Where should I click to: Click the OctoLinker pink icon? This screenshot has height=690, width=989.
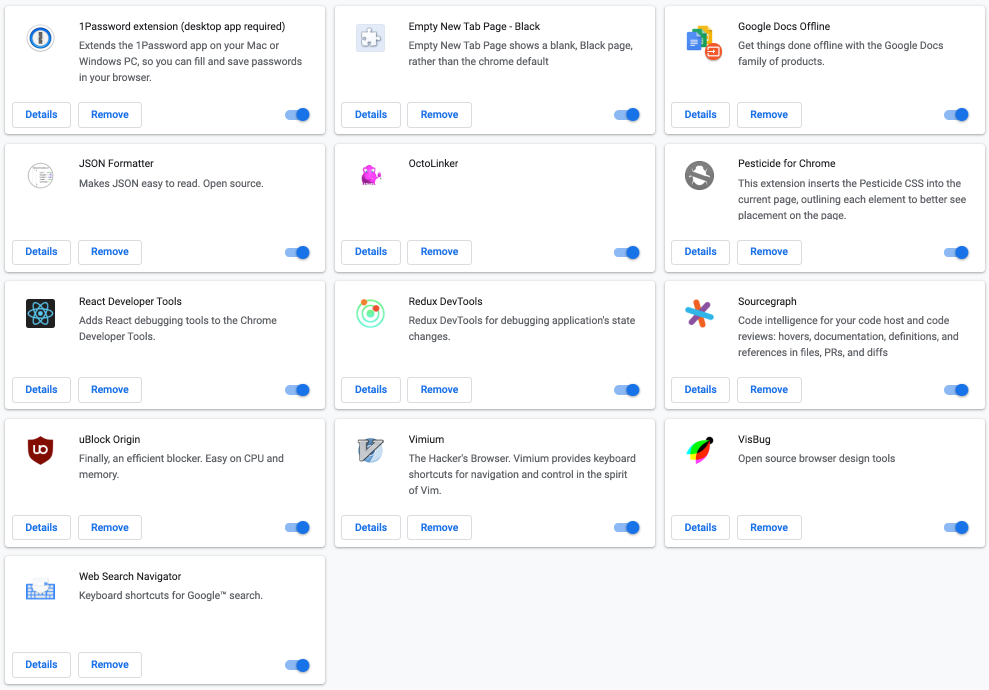pos(370,176)
